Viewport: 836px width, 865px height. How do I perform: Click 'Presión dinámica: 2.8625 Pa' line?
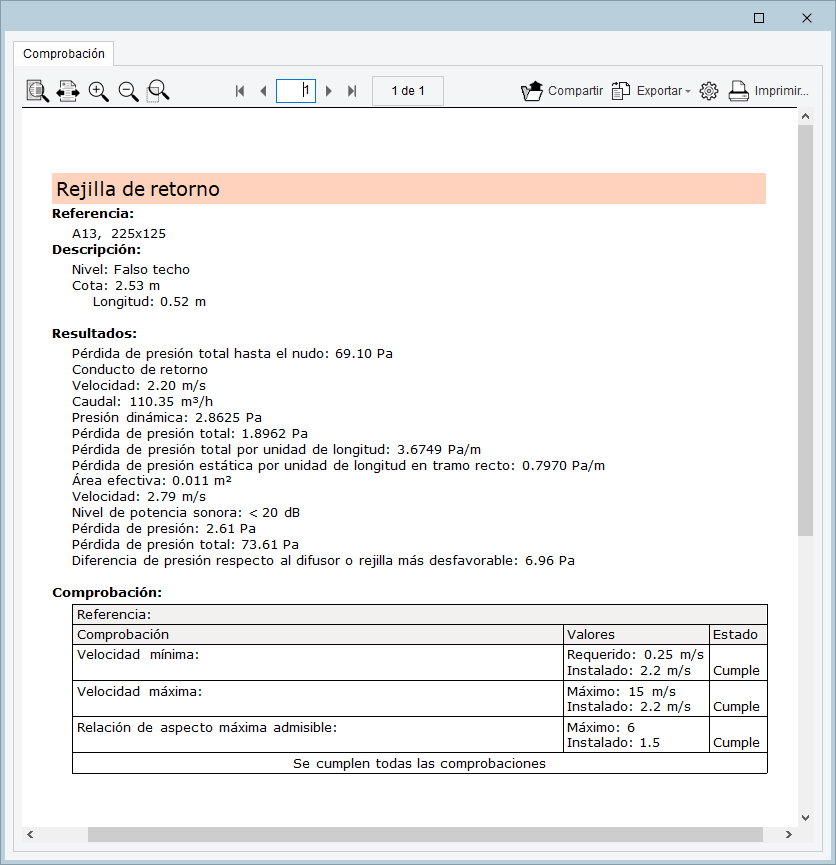(167, 417)
